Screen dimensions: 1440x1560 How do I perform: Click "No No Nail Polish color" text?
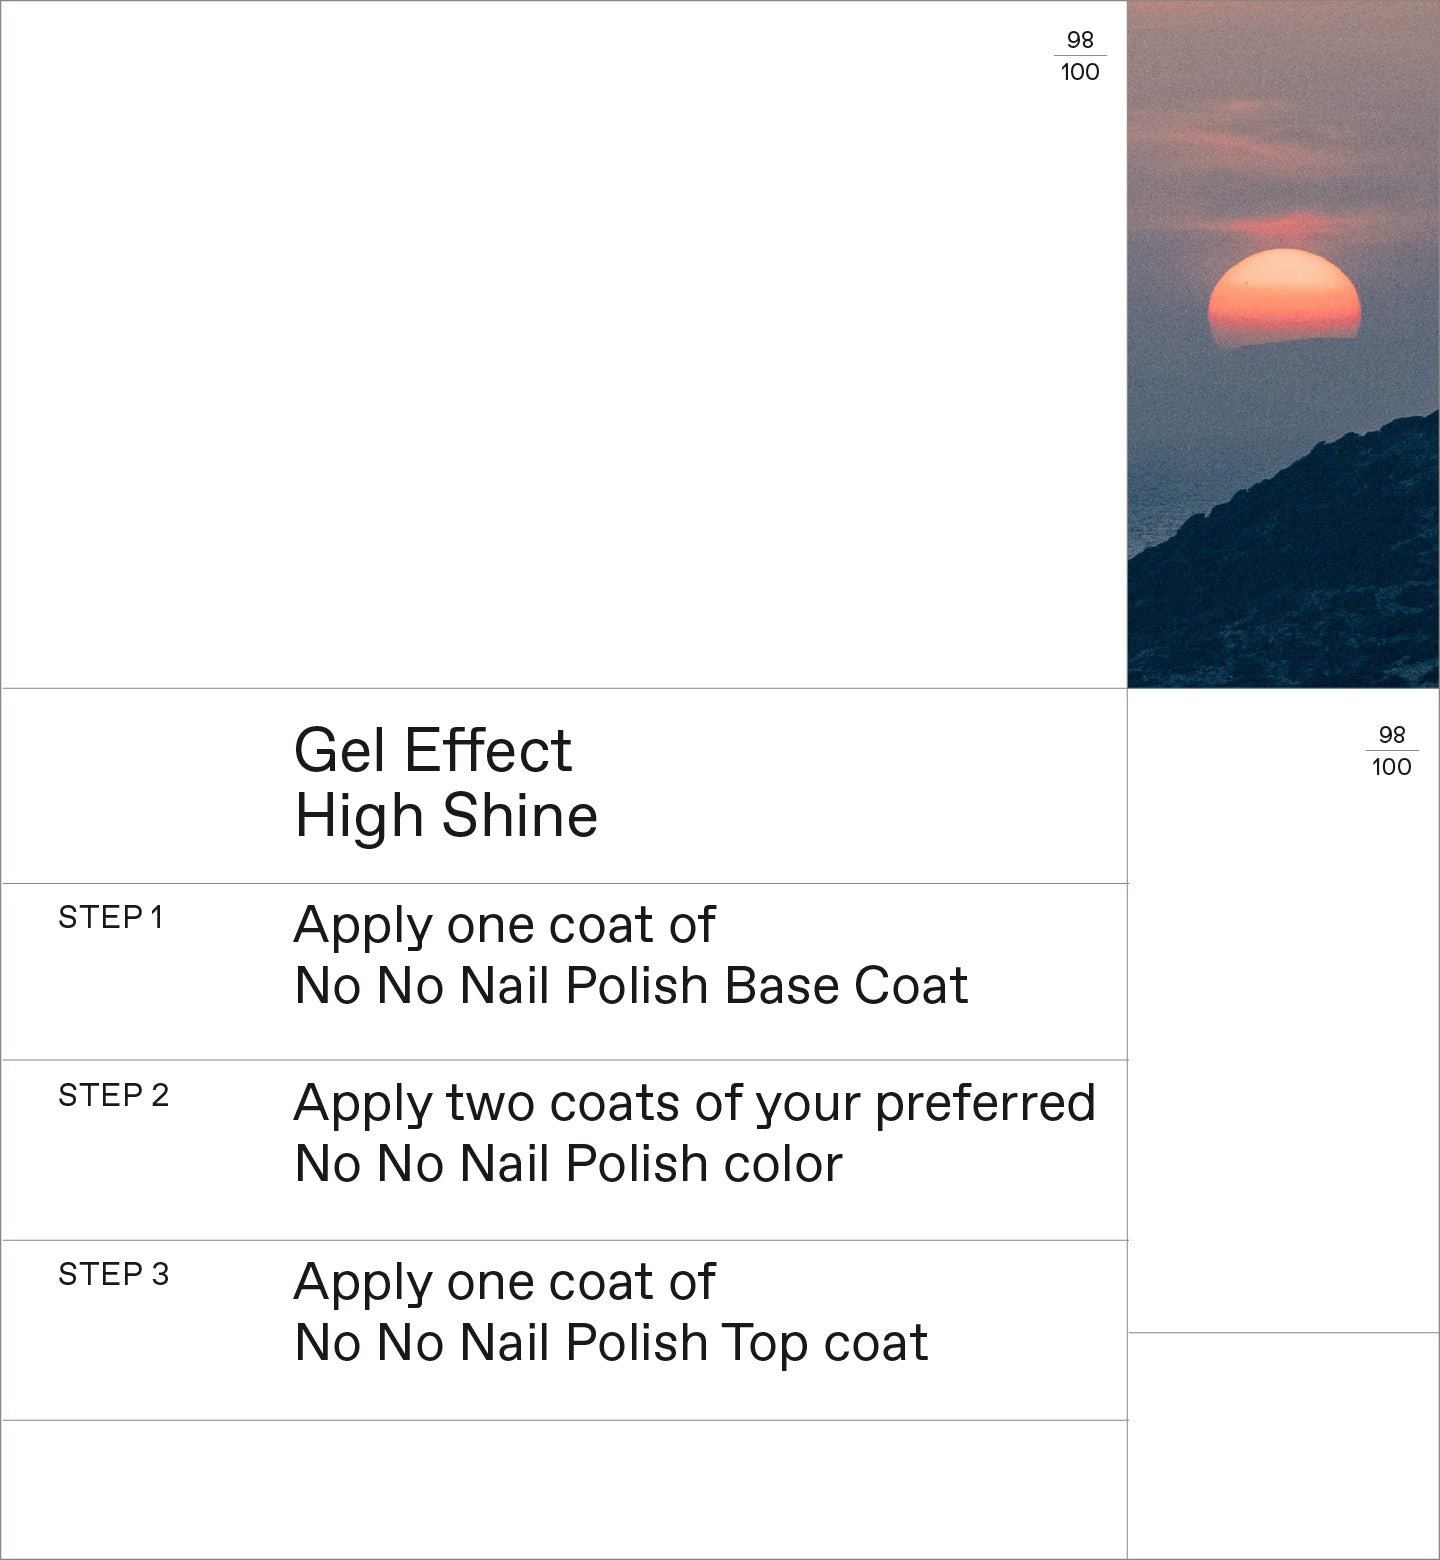(x=568, y=1164)
